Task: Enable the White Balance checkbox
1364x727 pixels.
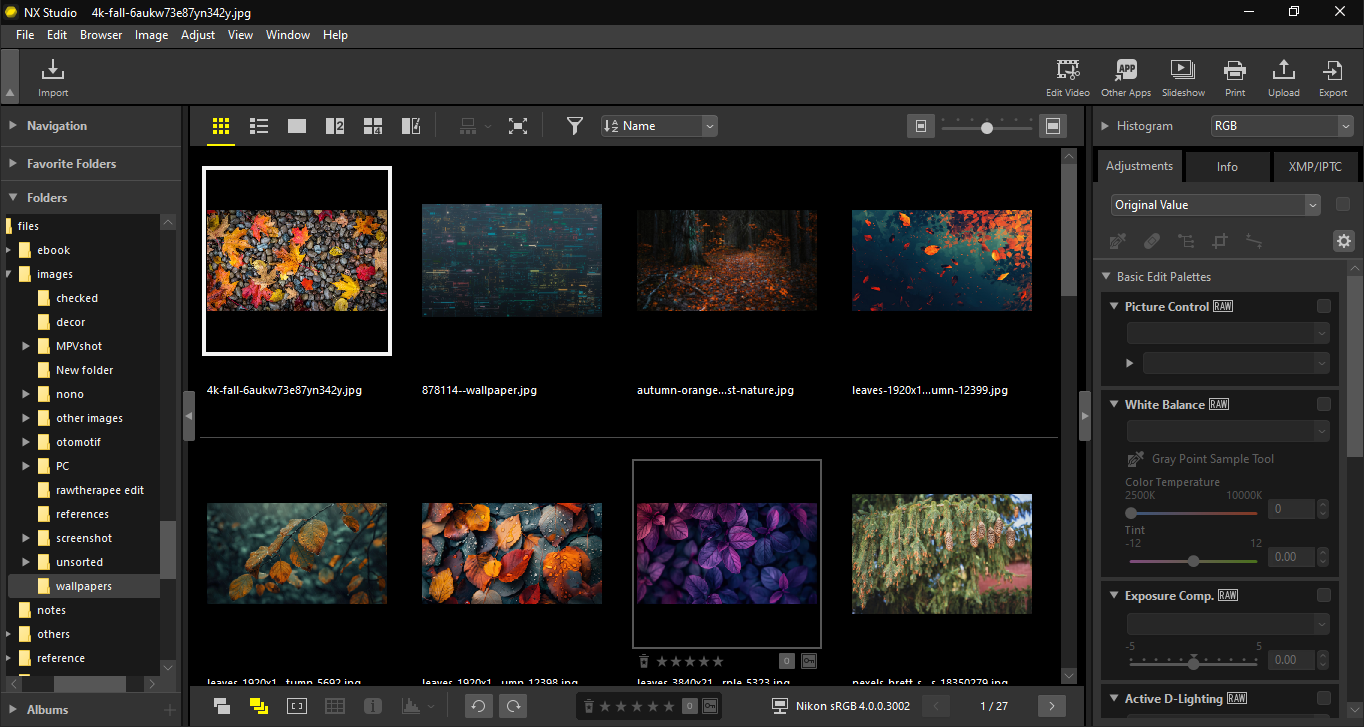Action: pyautogui.click(x=1324, y=404)
